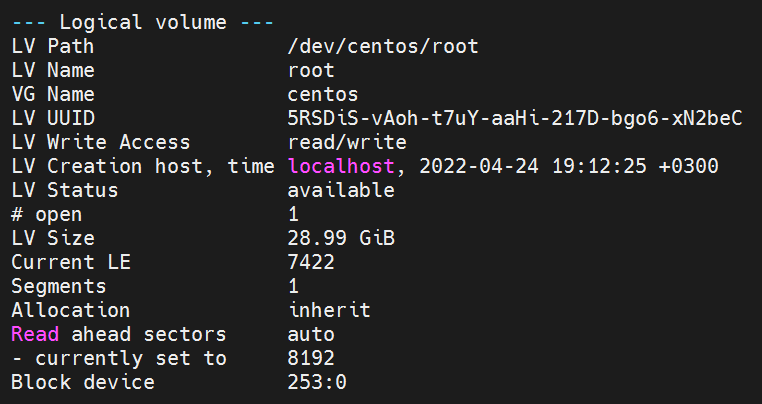Click the currently set to value 8192
Viewport: 762px width, 404px height.
point(311,358)
